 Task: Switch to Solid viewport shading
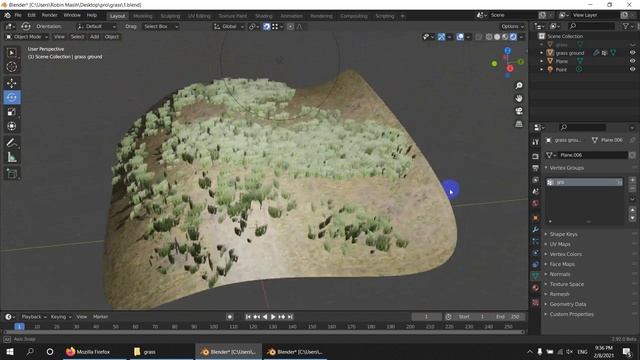[497, 37]
